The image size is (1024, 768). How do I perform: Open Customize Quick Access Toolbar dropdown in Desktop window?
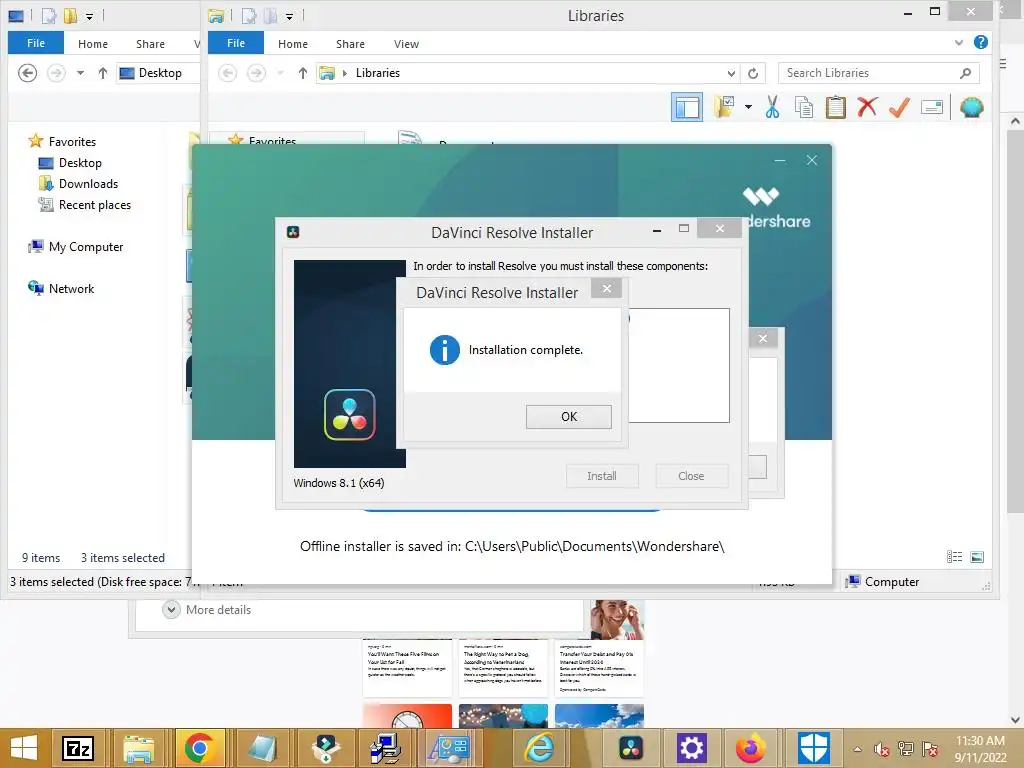[x=89, y=16]
